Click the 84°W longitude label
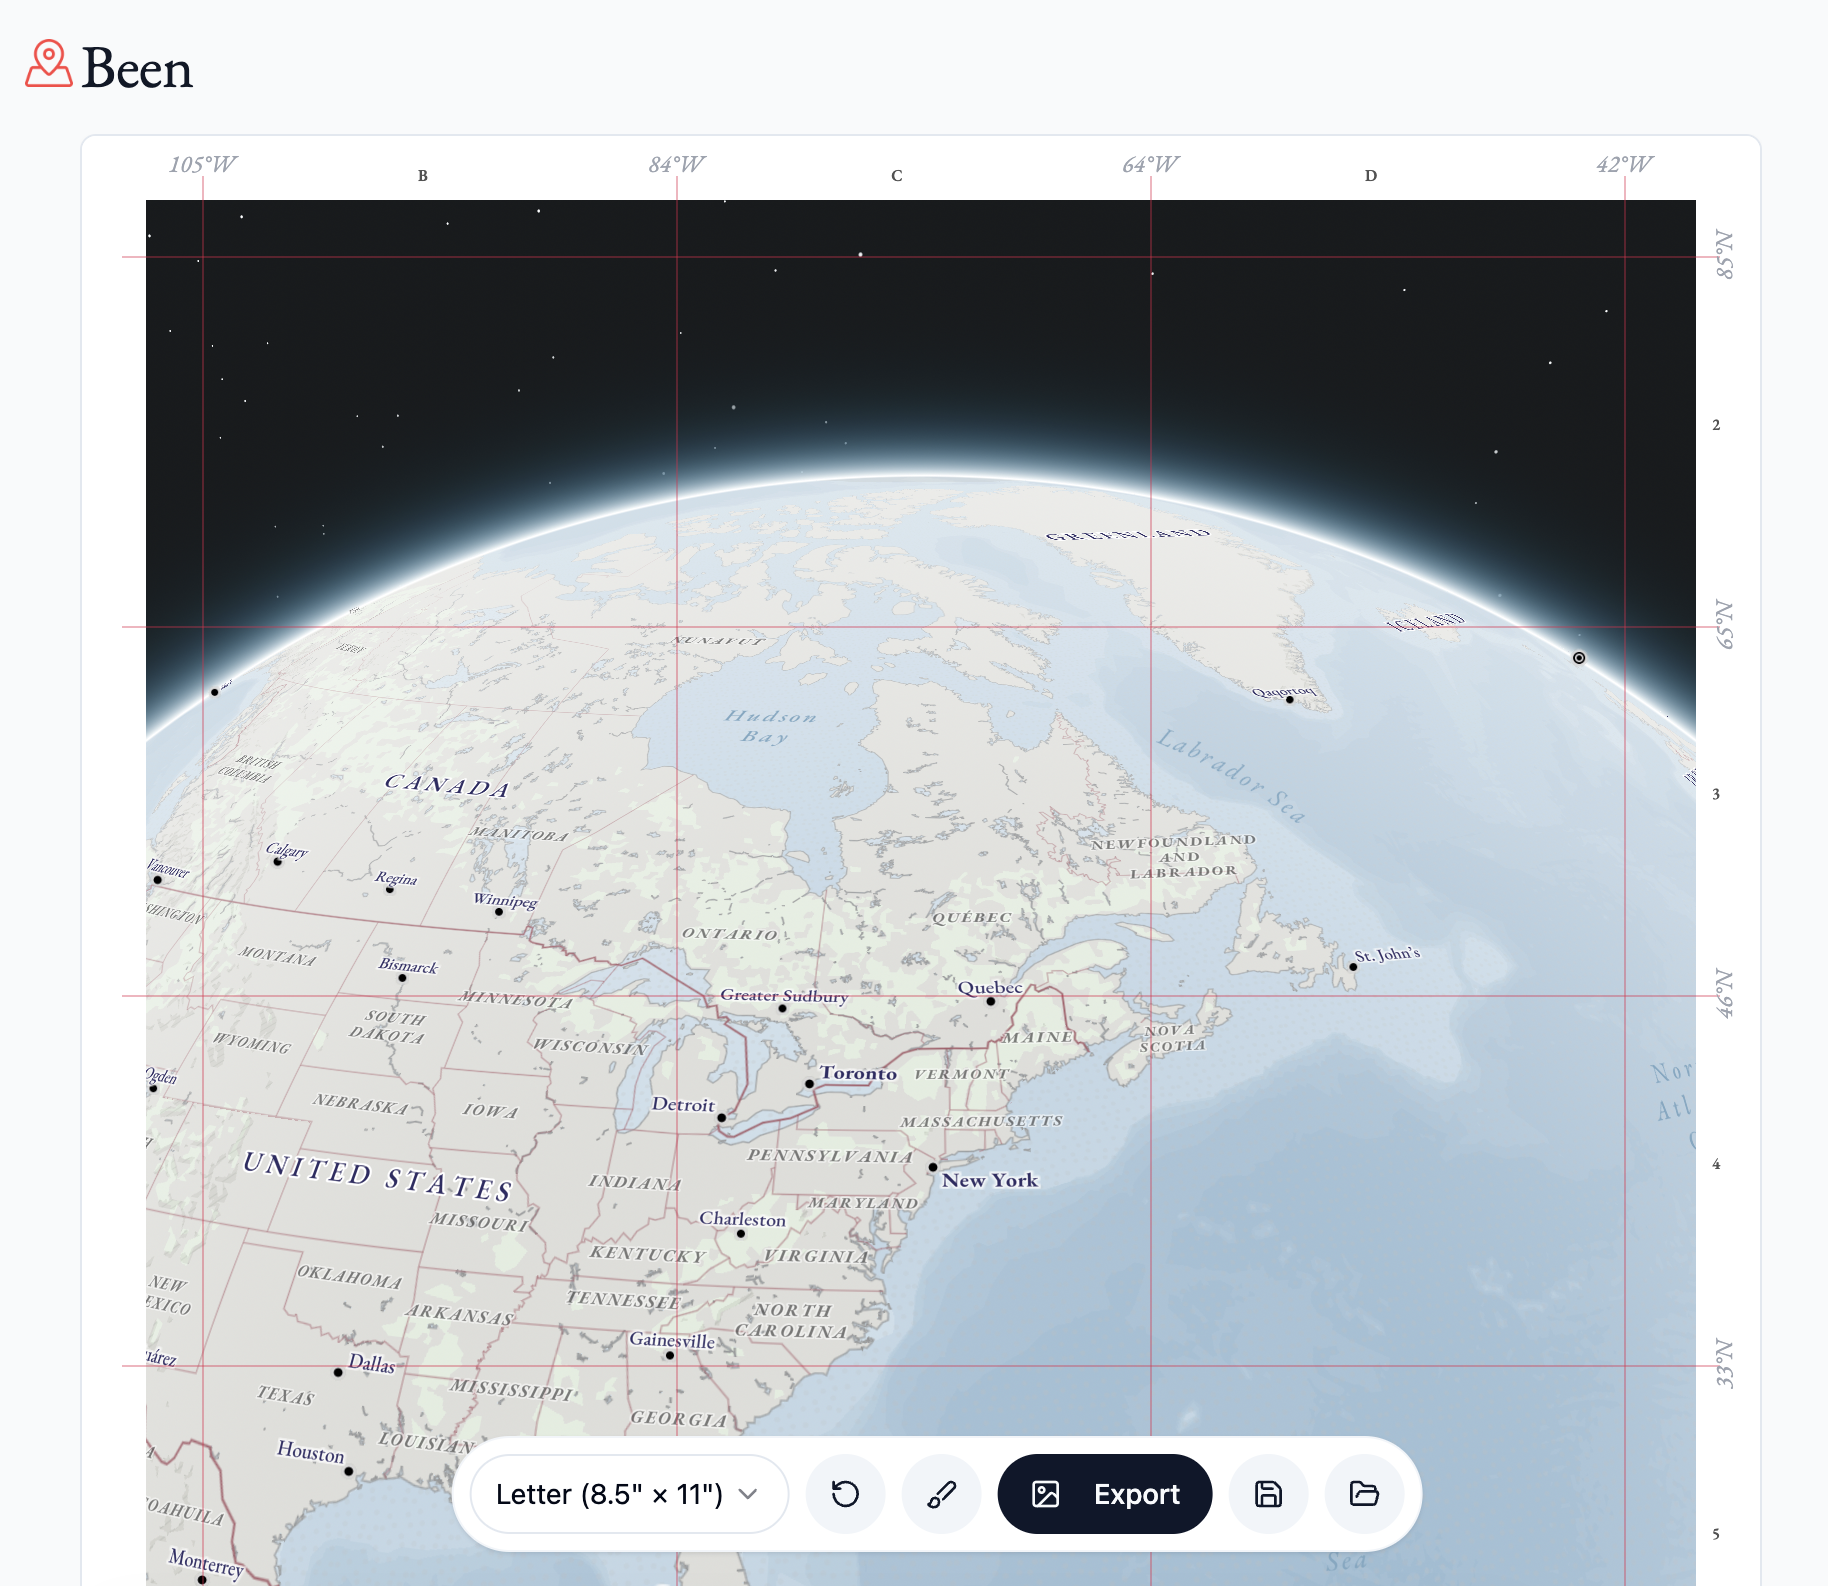 677,165
